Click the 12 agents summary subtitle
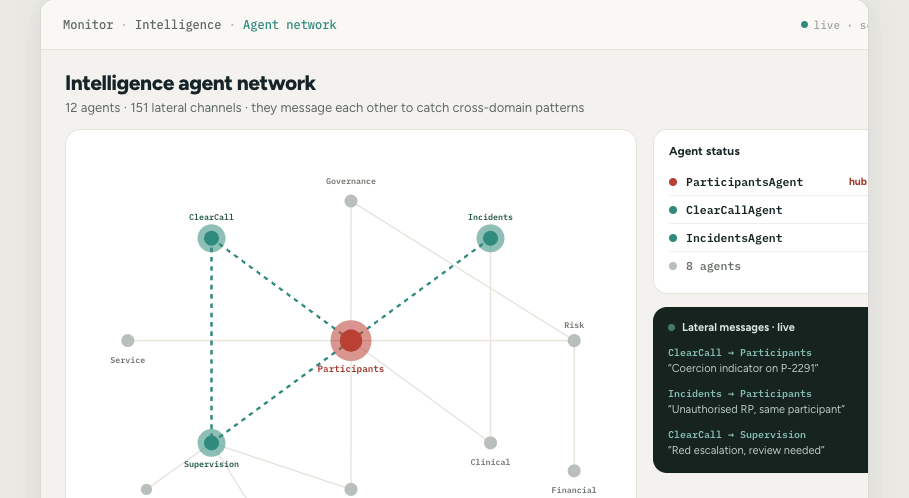 325,108
